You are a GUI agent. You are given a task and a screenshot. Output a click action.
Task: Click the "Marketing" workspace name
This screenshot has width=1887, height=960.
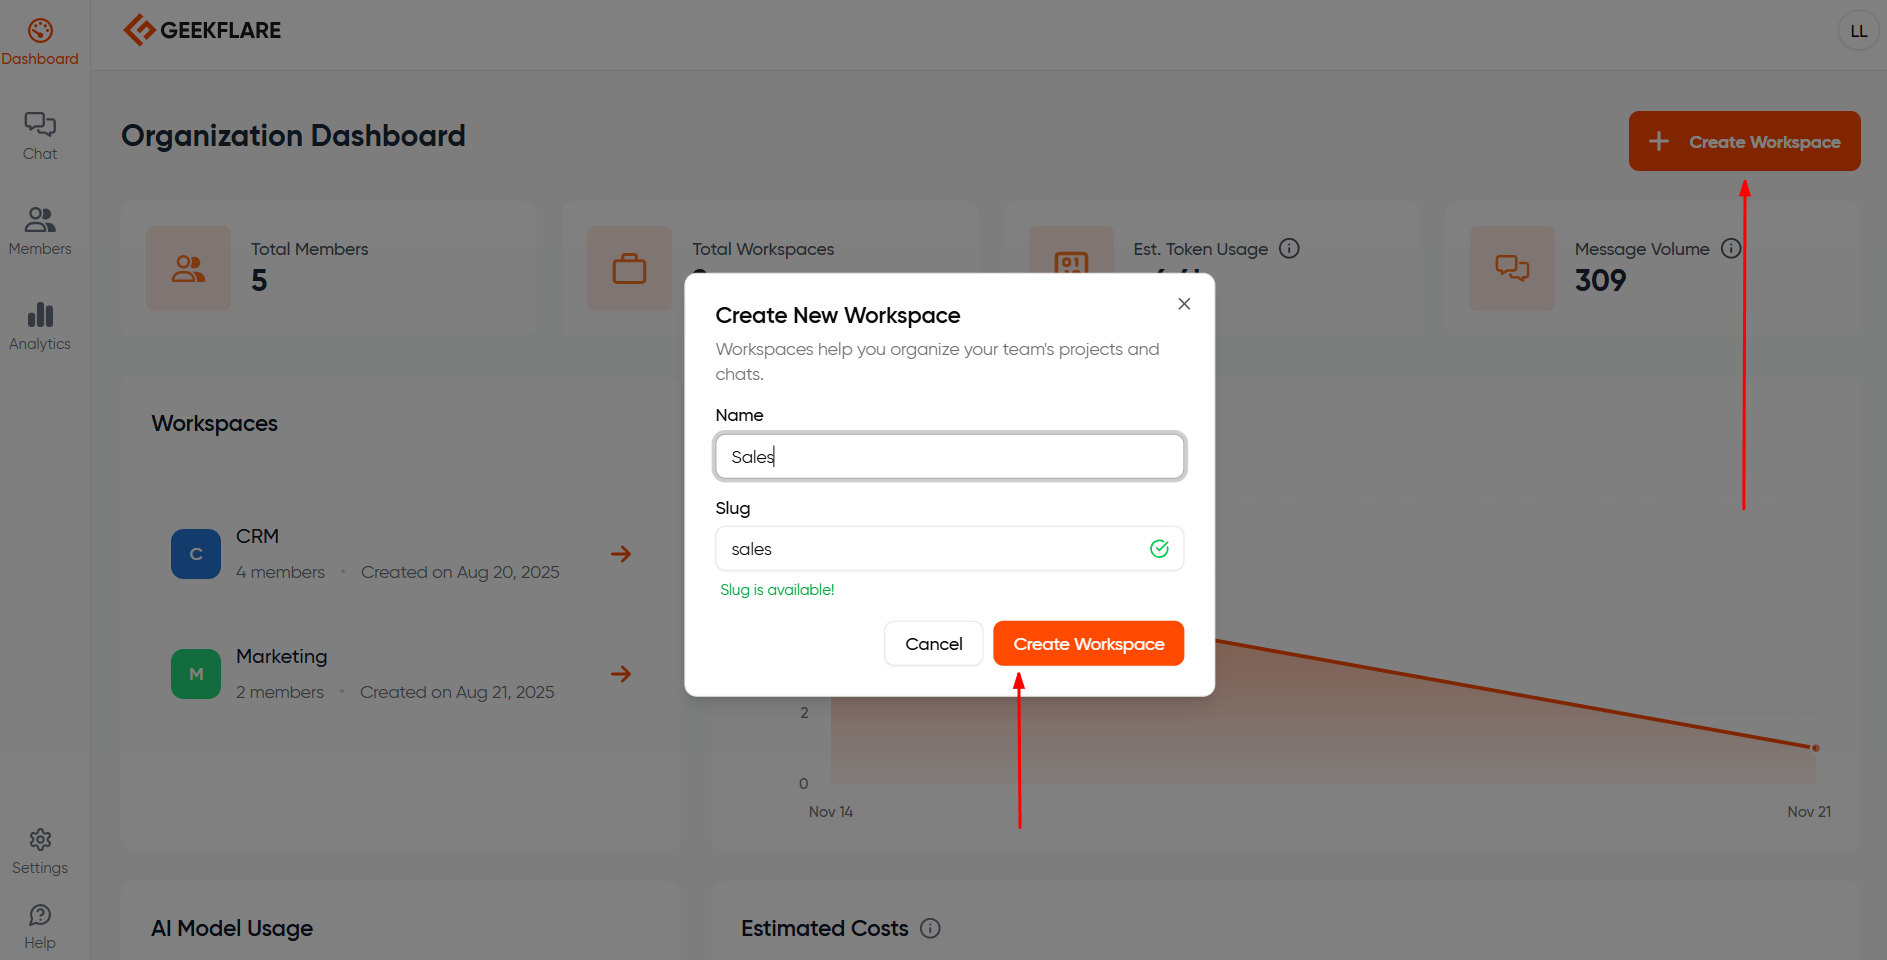[282, 656]
